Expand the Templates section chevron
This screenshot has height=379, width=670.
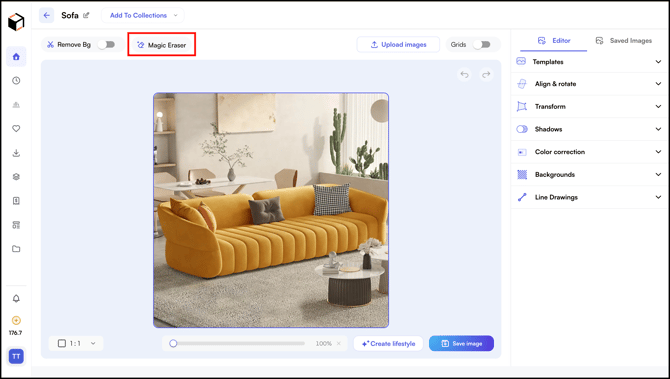click(x=658, y=62)
